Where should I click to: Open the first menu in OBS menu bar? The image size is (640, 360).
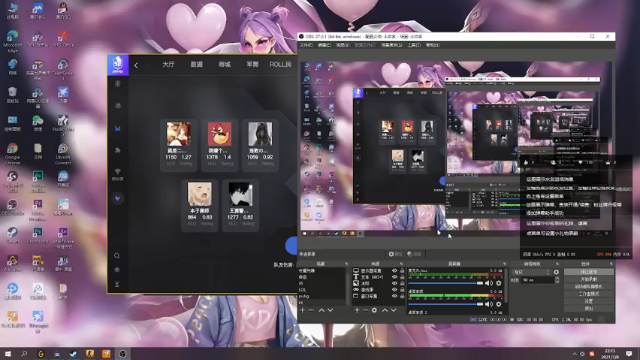coord(306,45)
